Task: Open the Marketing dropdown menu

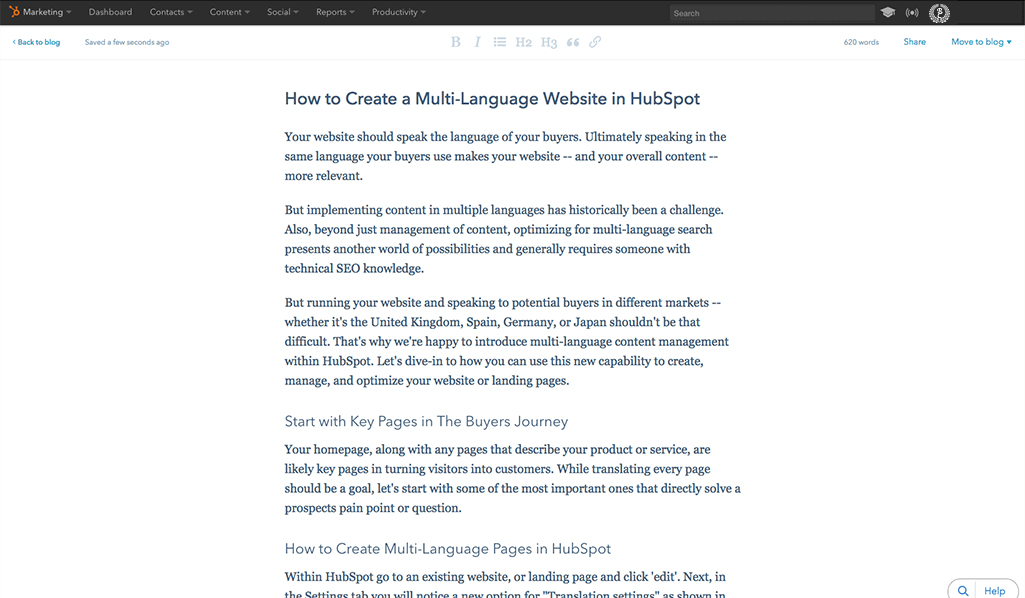Action: (46, 12)
